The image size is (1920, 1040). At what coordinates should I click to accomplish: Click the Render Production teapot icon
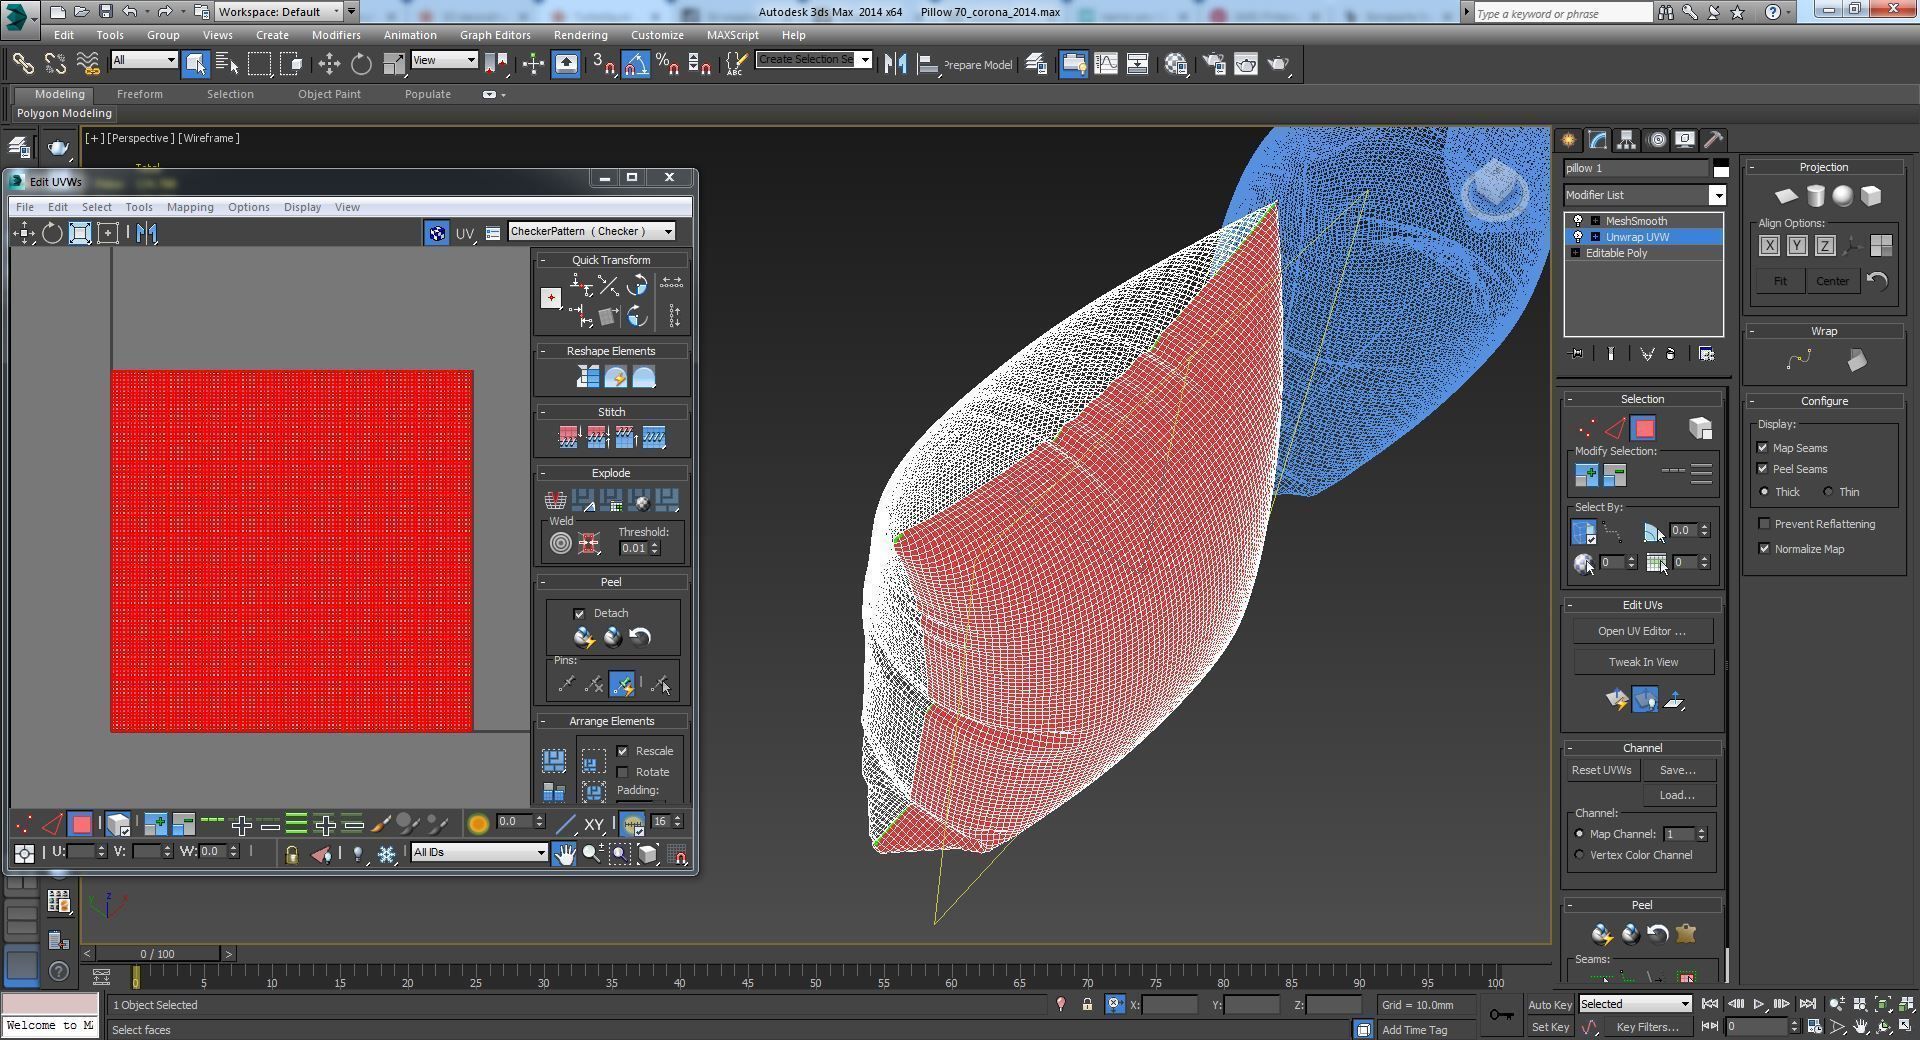[1278, 64]
